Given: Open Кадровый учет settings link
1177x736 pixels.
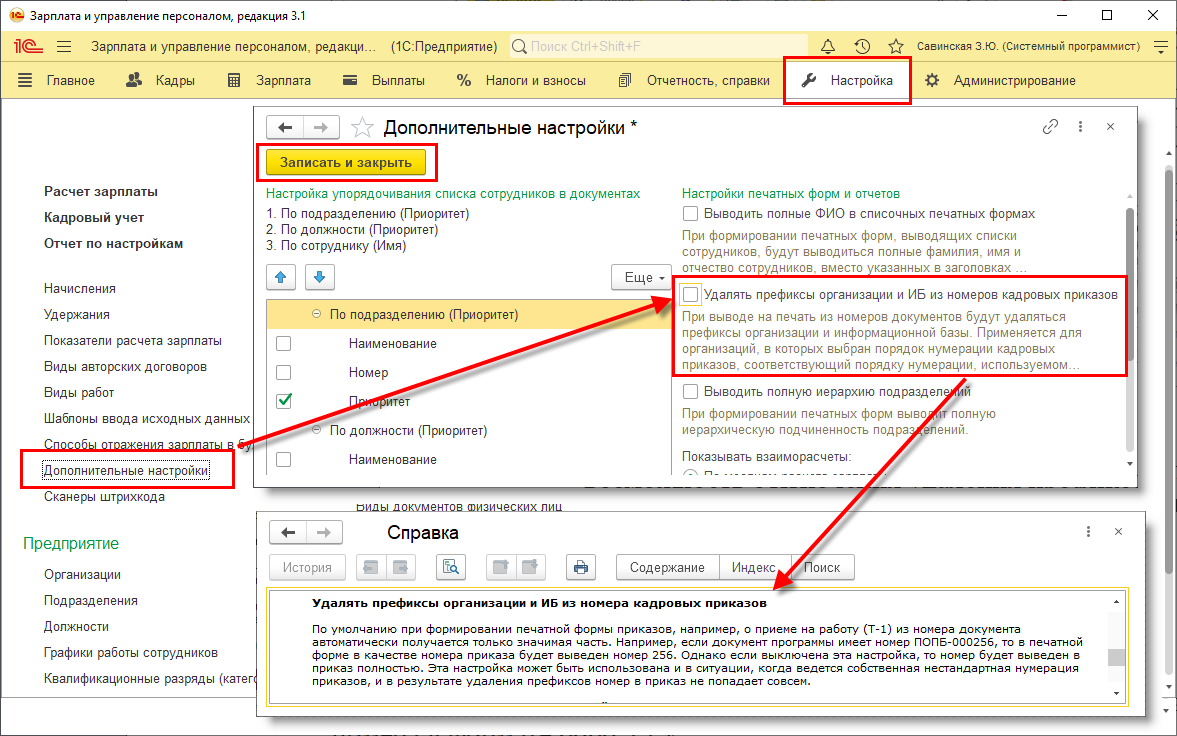Looking at the screenshot, I should [x=94, y=218].
